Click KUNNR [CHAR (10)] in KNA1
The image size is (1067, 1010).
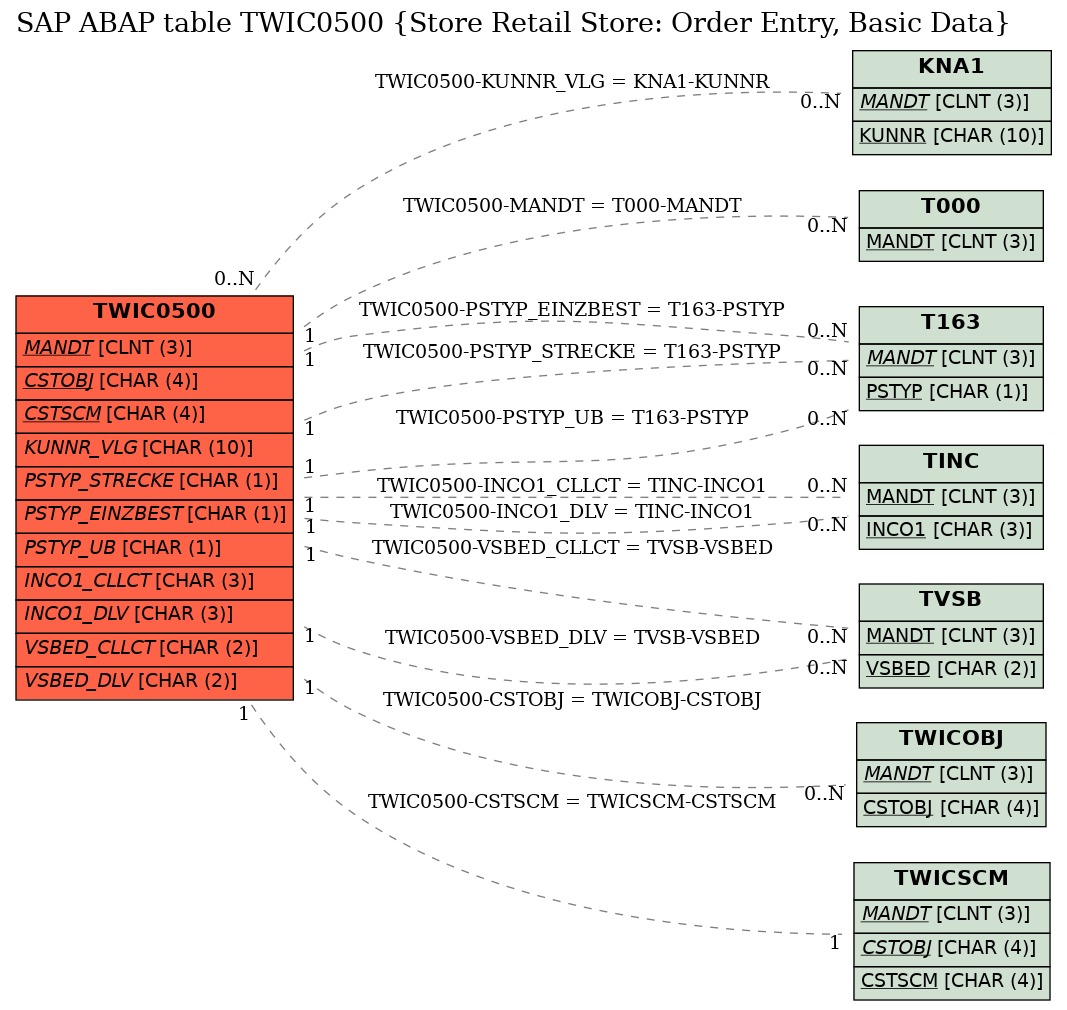951,137
